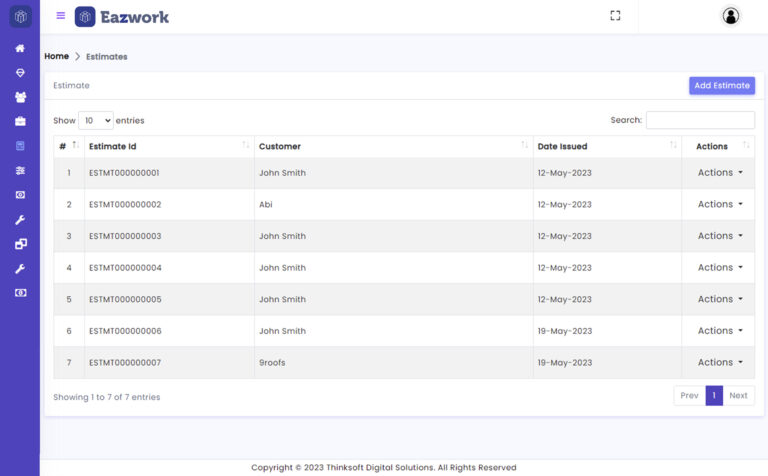Open Actions dropdown for ESTMT000000001

pos(720,173)
